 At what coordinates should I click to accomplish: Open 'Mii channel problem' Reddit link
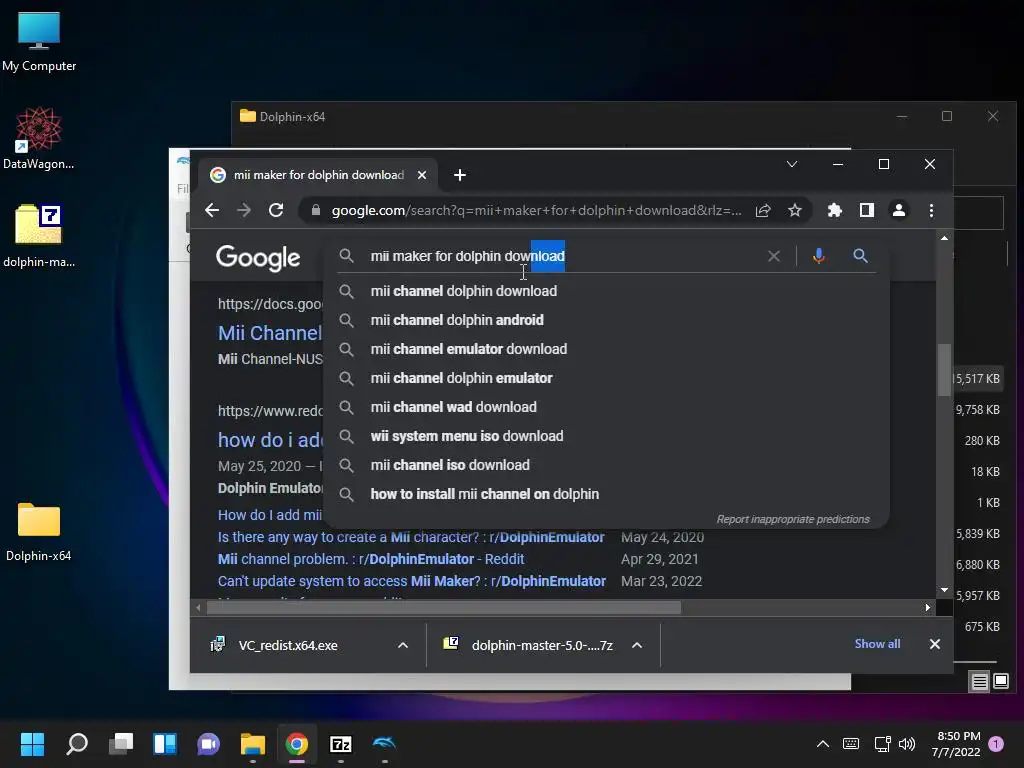(371, 559)
